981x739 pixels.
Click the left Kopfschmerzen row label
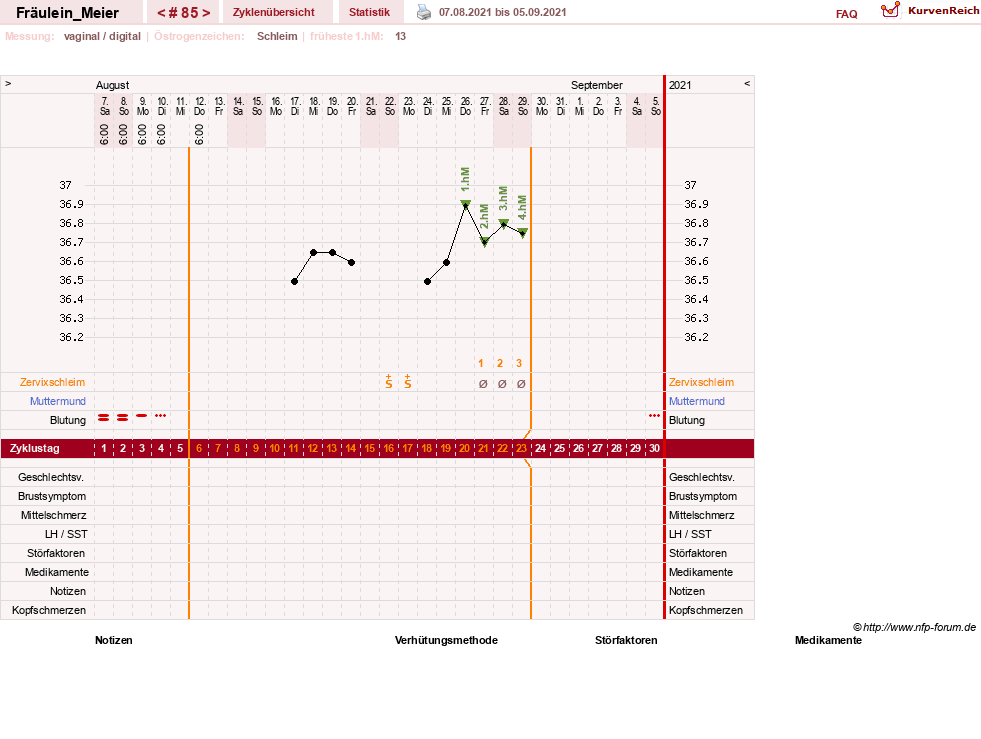49,610
